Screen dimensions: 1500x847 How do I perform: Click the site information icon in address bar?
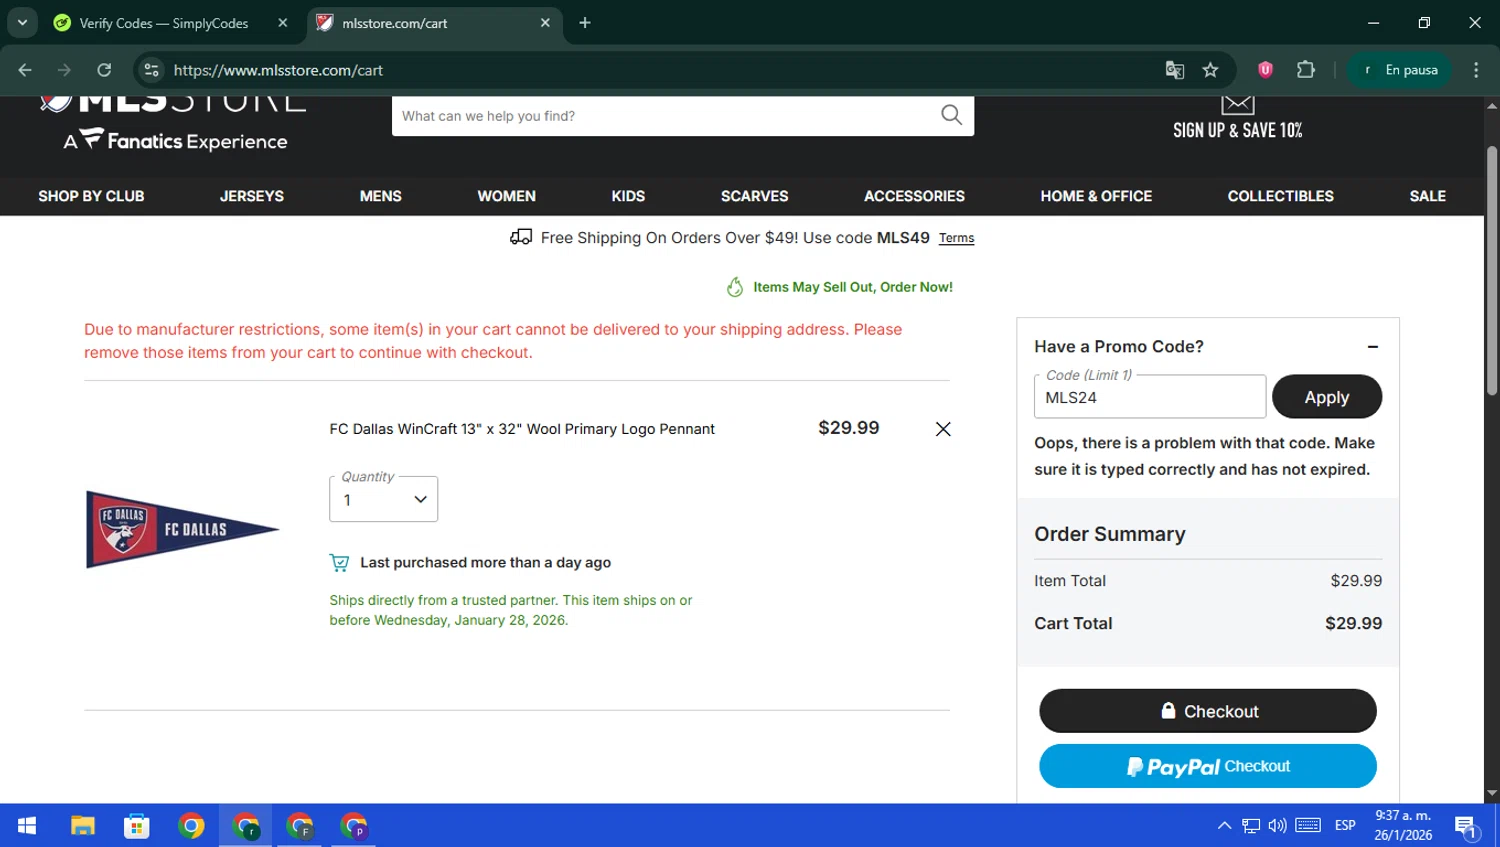151,70
